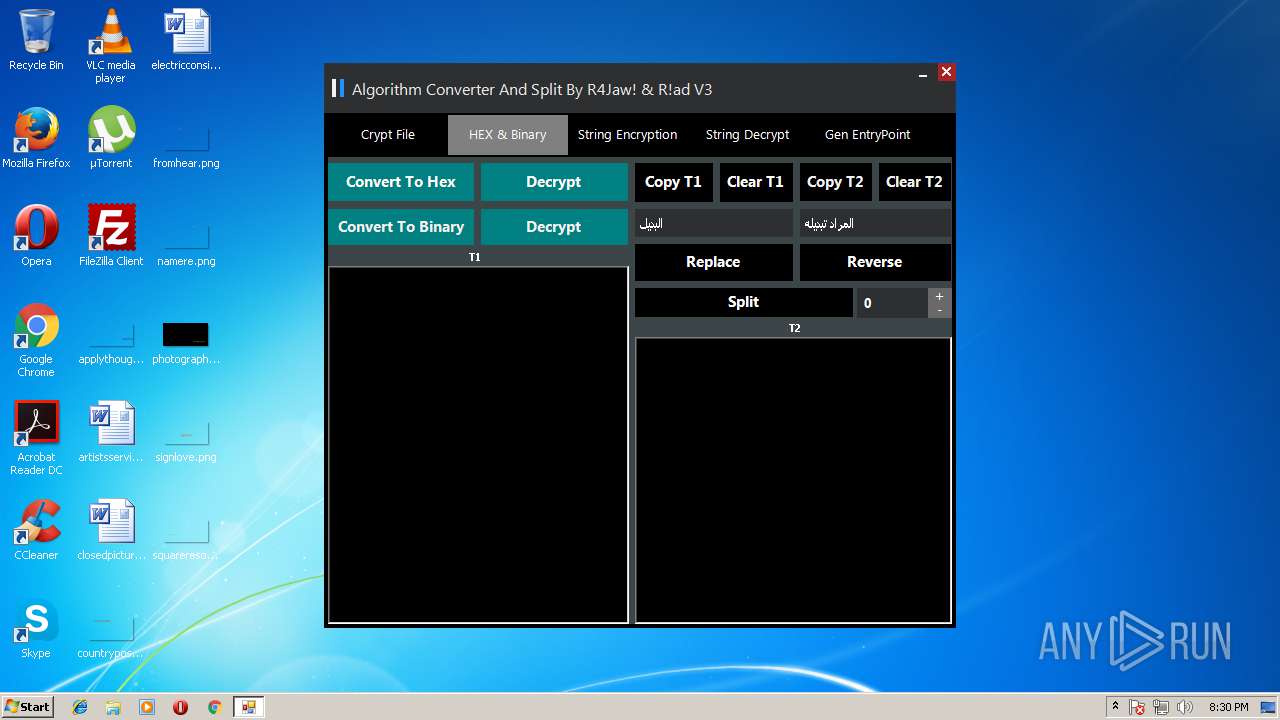Launch Mozilla Firefox from desktop
Image resolution: width=1280 pixels, height=720 pixels.
click(36, 138)
